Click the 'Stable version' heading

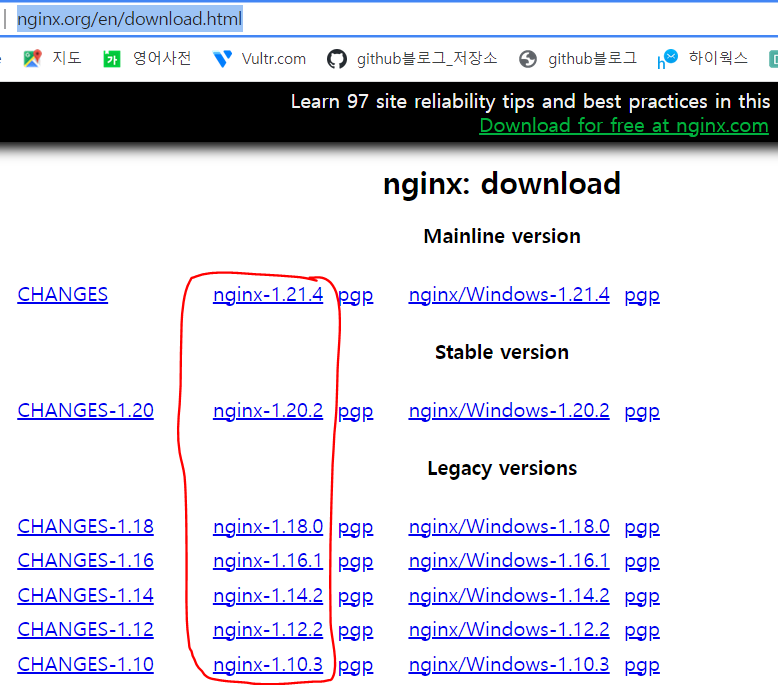click(x=502, y=352)
